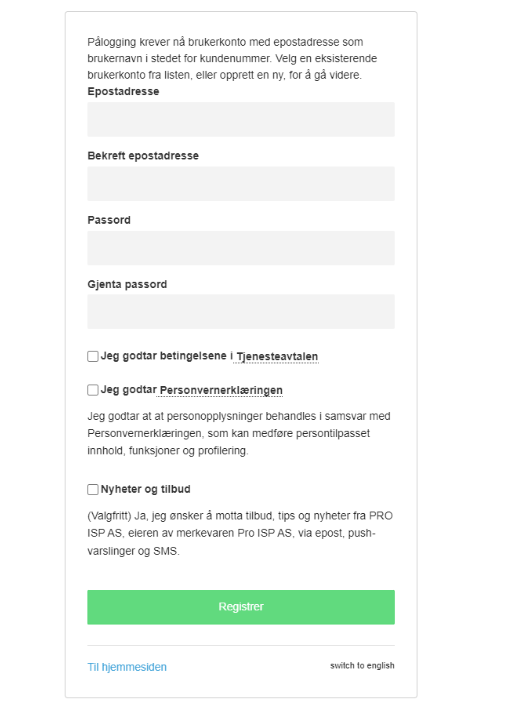
Task: Switch to english language link
Action: click(362, 665)
